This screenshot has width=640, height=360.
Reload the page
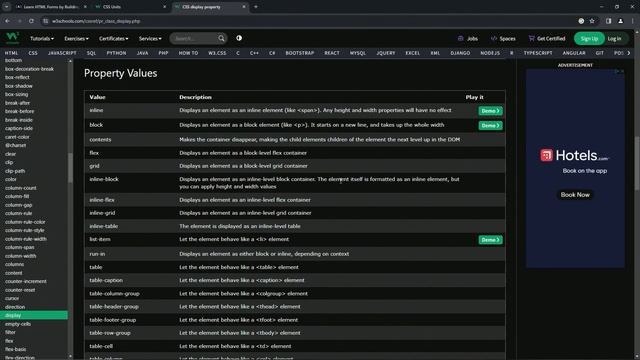(x=31, y=21)
